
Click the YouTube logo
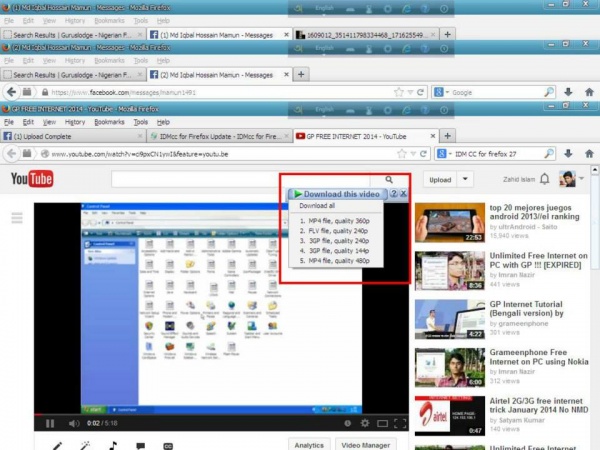point(32,179)
